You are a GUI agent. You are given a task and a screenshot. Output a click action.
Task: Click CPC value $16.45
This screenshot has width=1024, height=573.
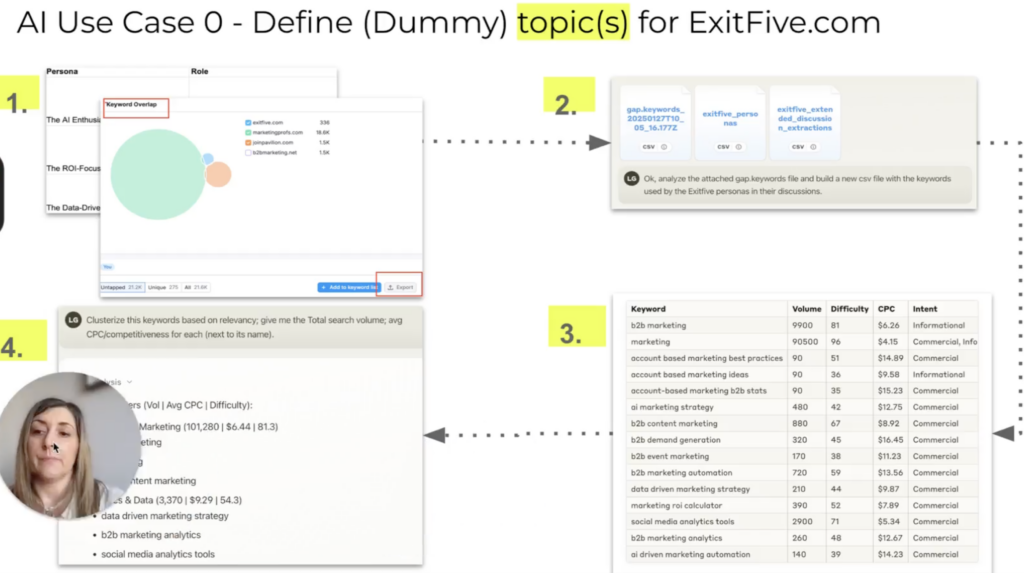[x=890, y=440]
